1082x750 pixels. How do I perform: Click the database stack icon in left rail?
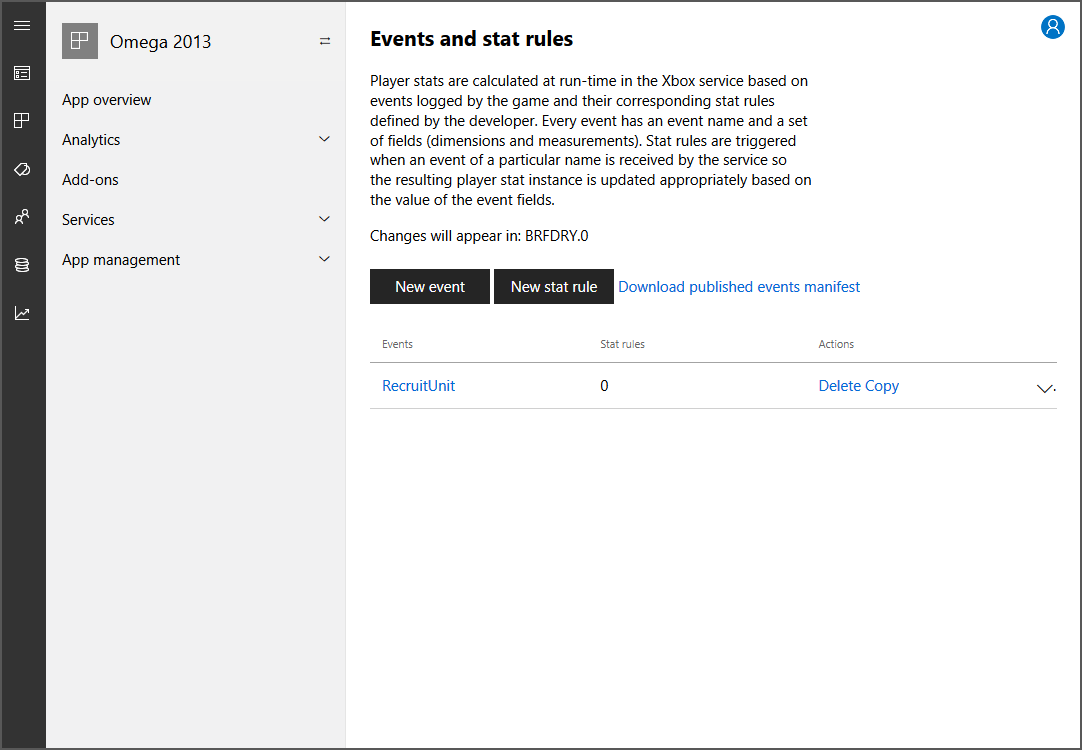coord(22,265)
